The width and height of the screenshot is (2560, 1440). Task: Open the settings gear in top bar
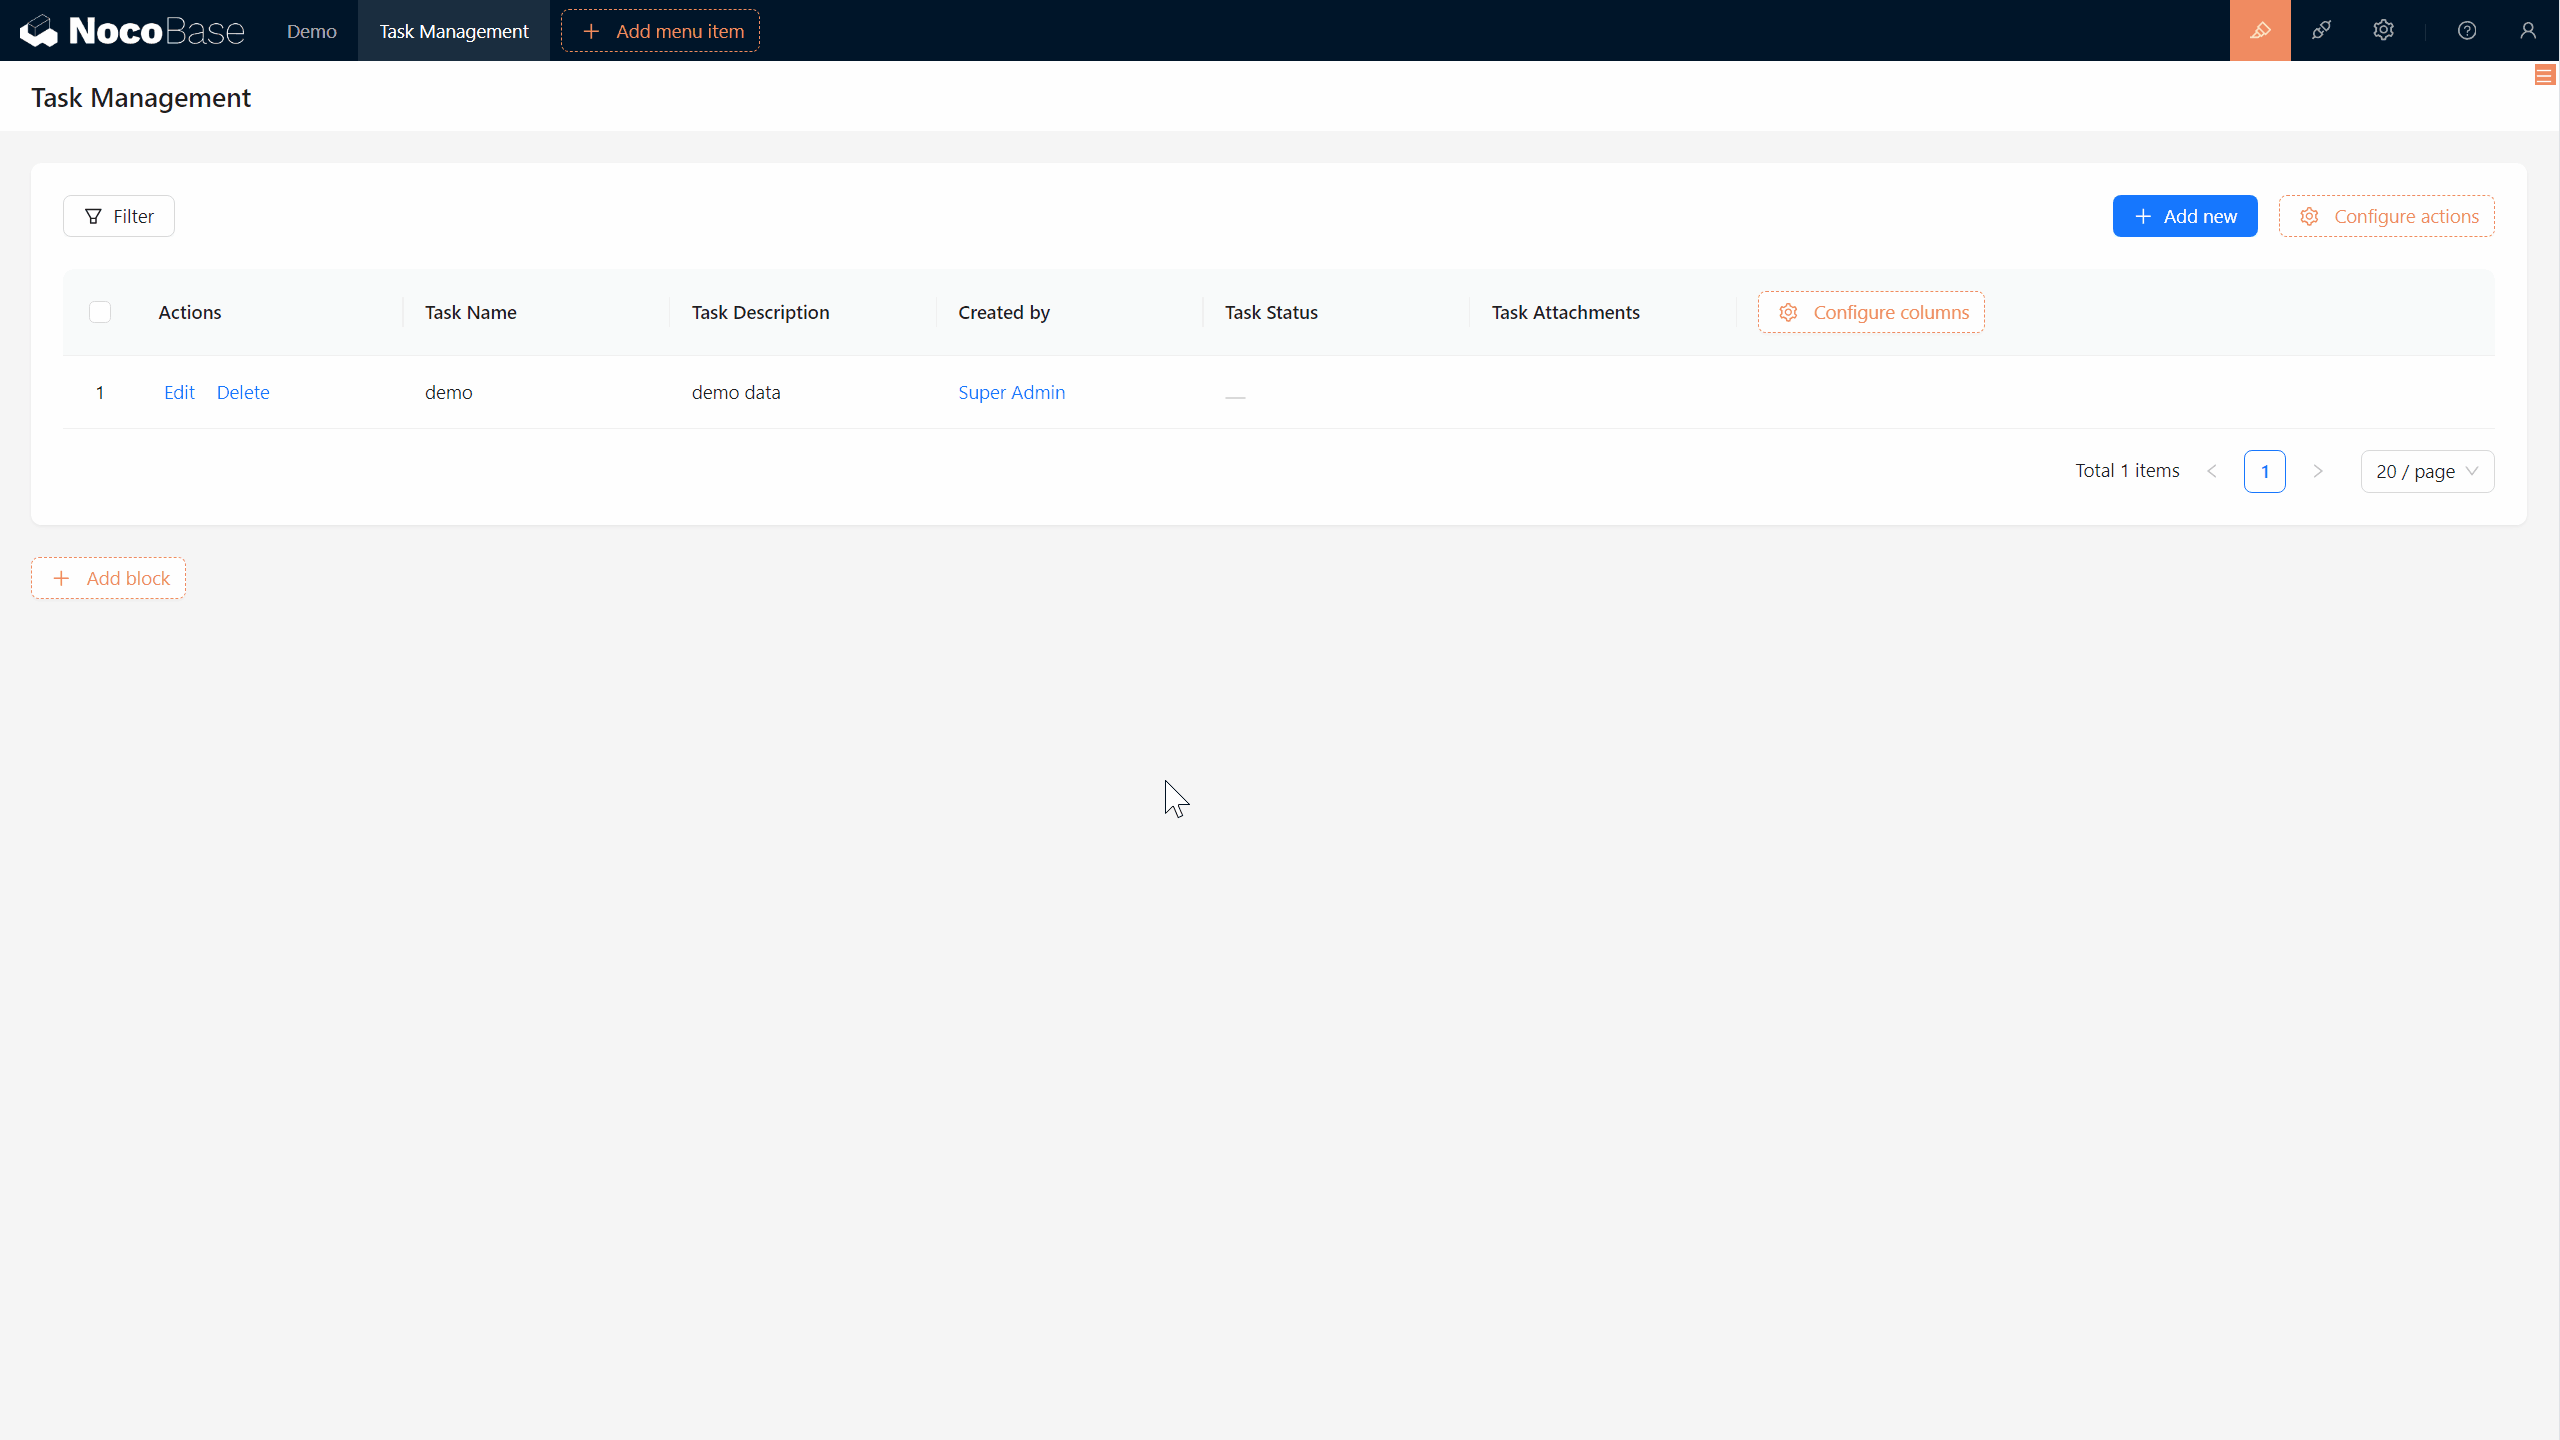pos(2383,30)
